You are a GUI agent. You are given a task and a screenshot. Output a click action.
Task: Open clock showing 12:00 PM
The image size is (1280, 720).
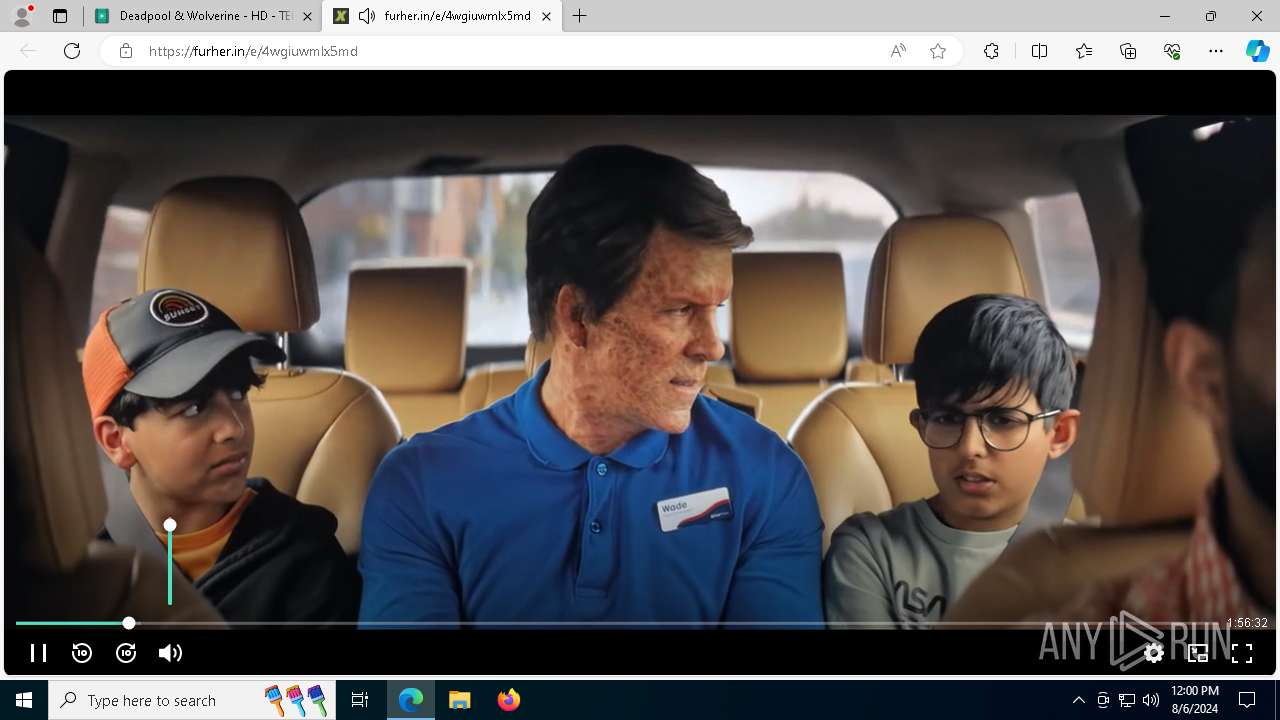(1194, 700)
